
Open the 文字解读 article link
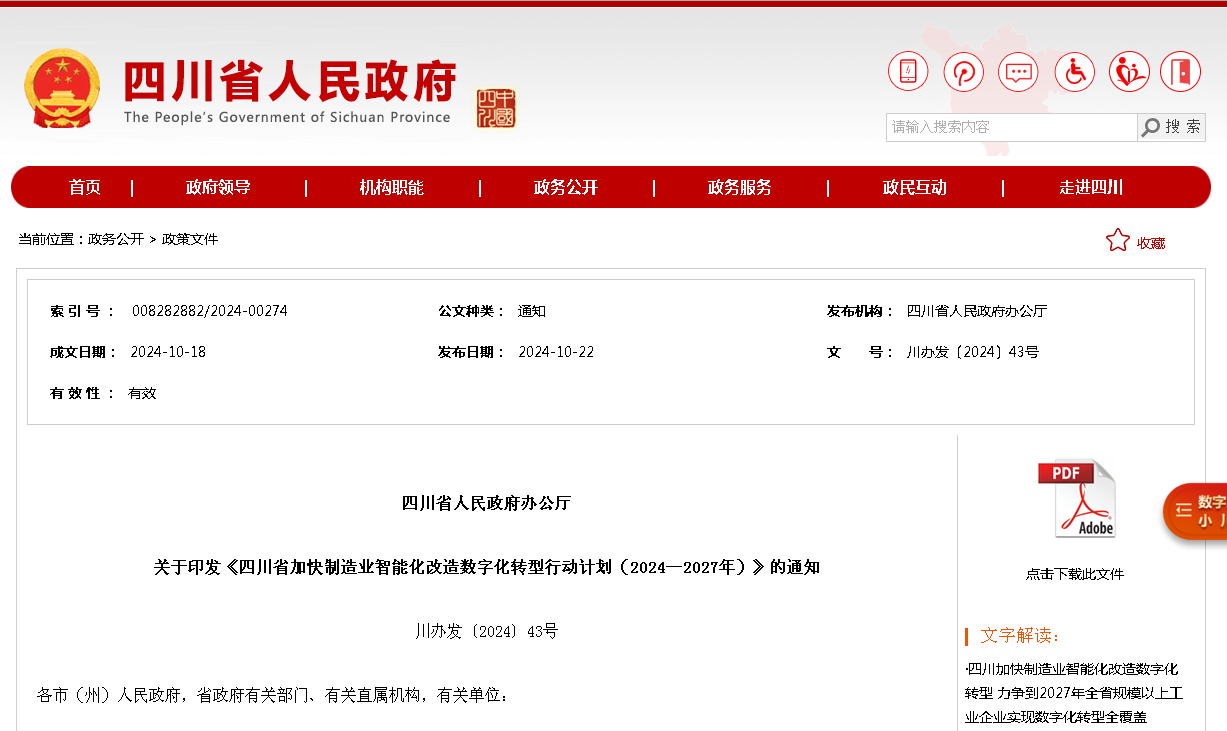pyautogui.click(x=1072, y=692)
